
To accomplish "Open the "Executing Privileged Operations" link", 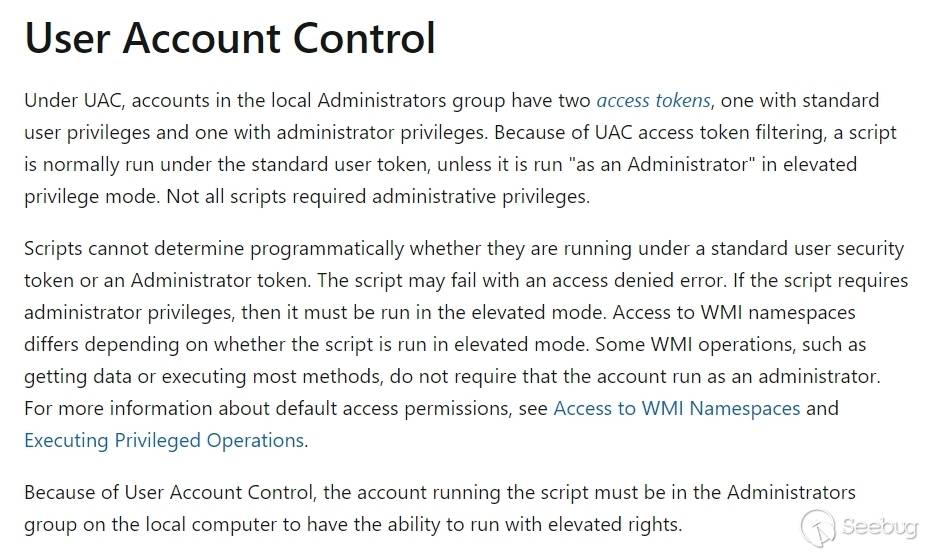I will tap(164, 440).
